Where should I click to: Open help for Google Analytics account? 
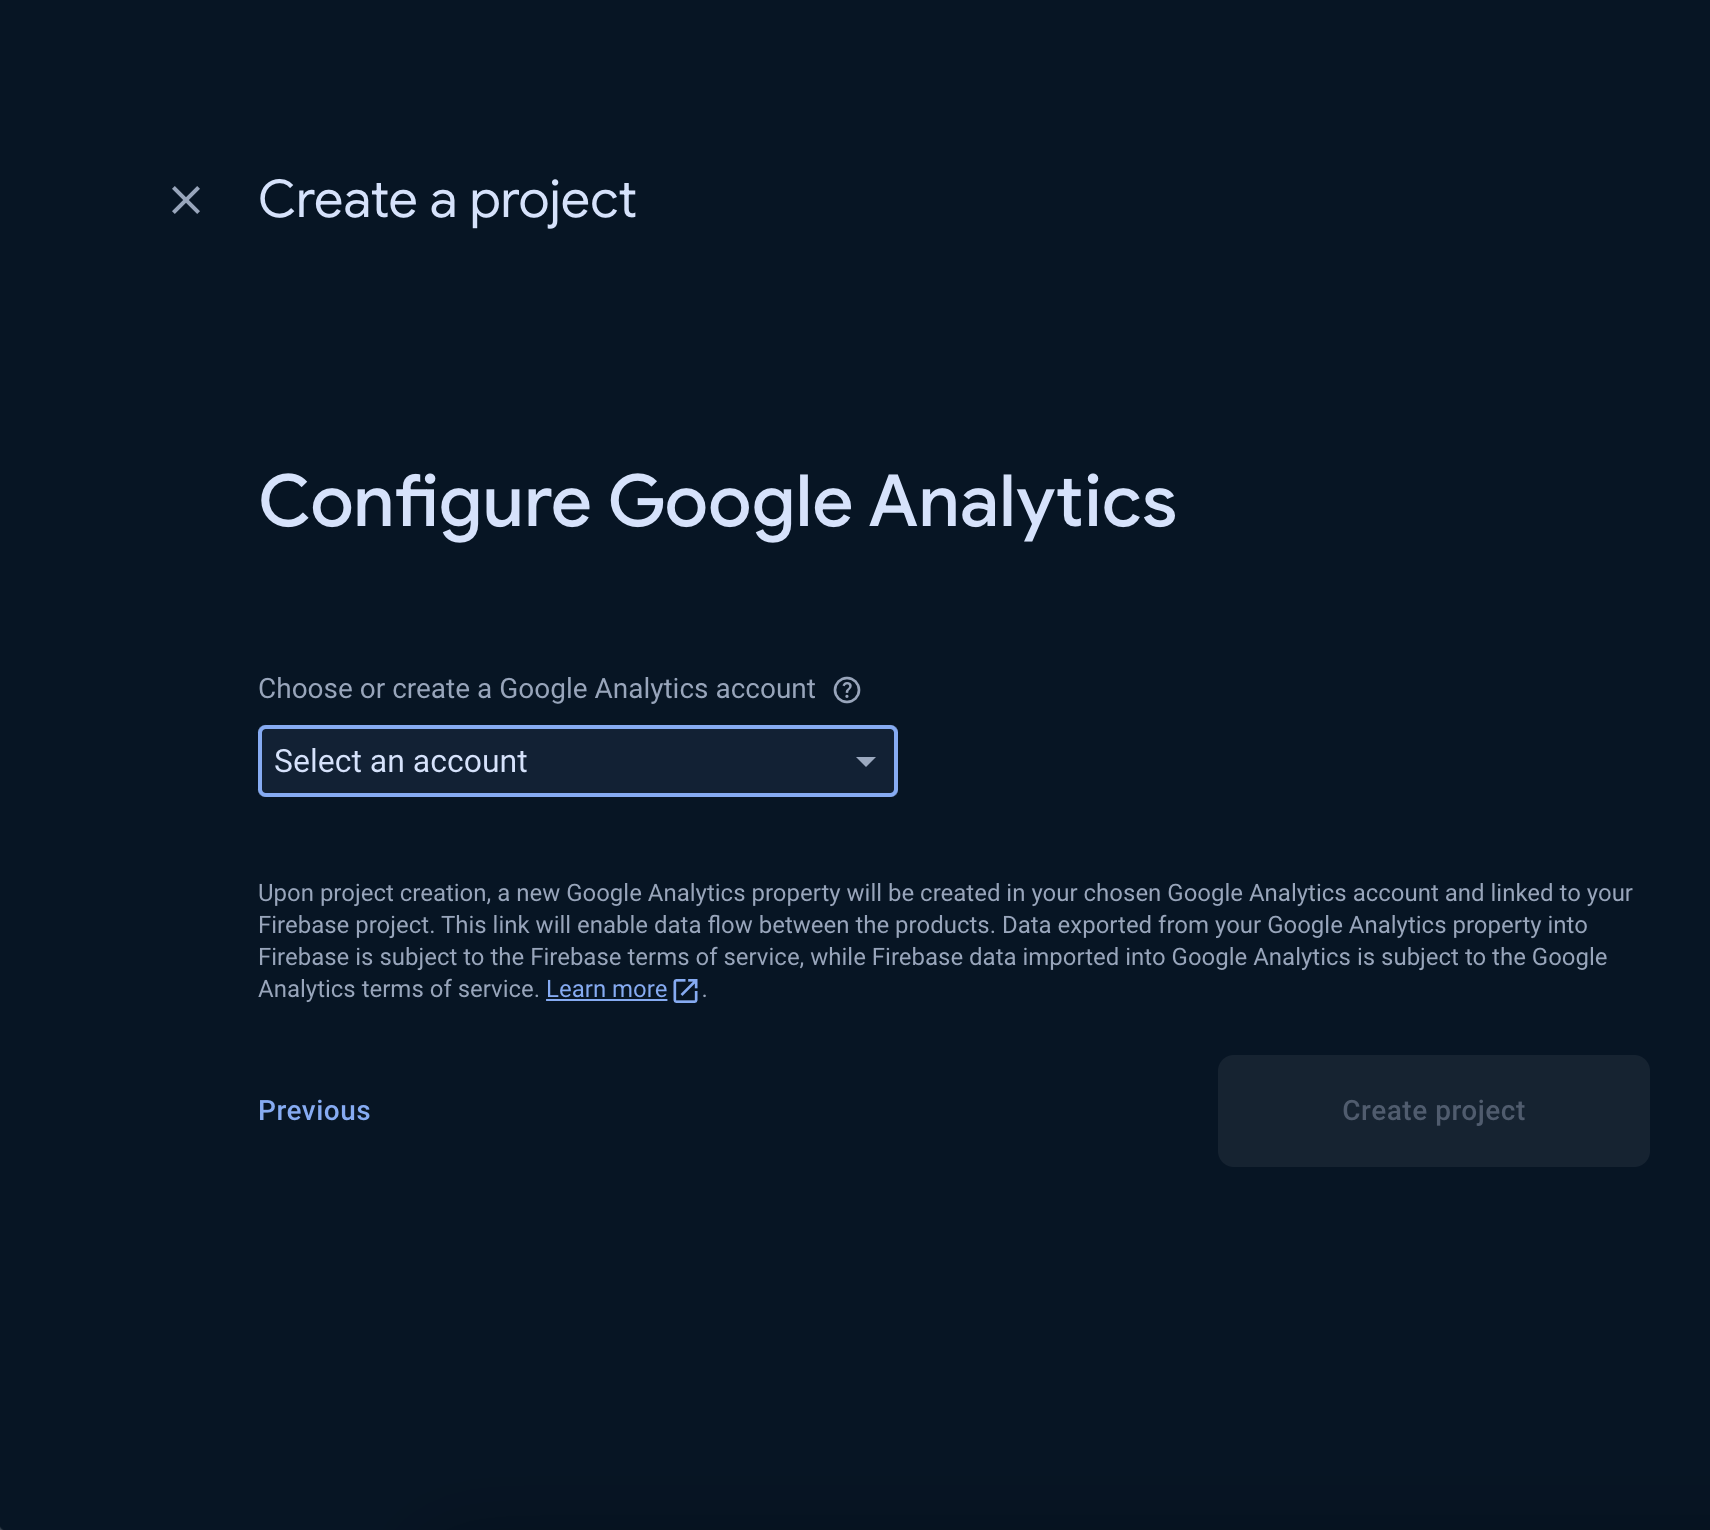[x=847, y=690]
